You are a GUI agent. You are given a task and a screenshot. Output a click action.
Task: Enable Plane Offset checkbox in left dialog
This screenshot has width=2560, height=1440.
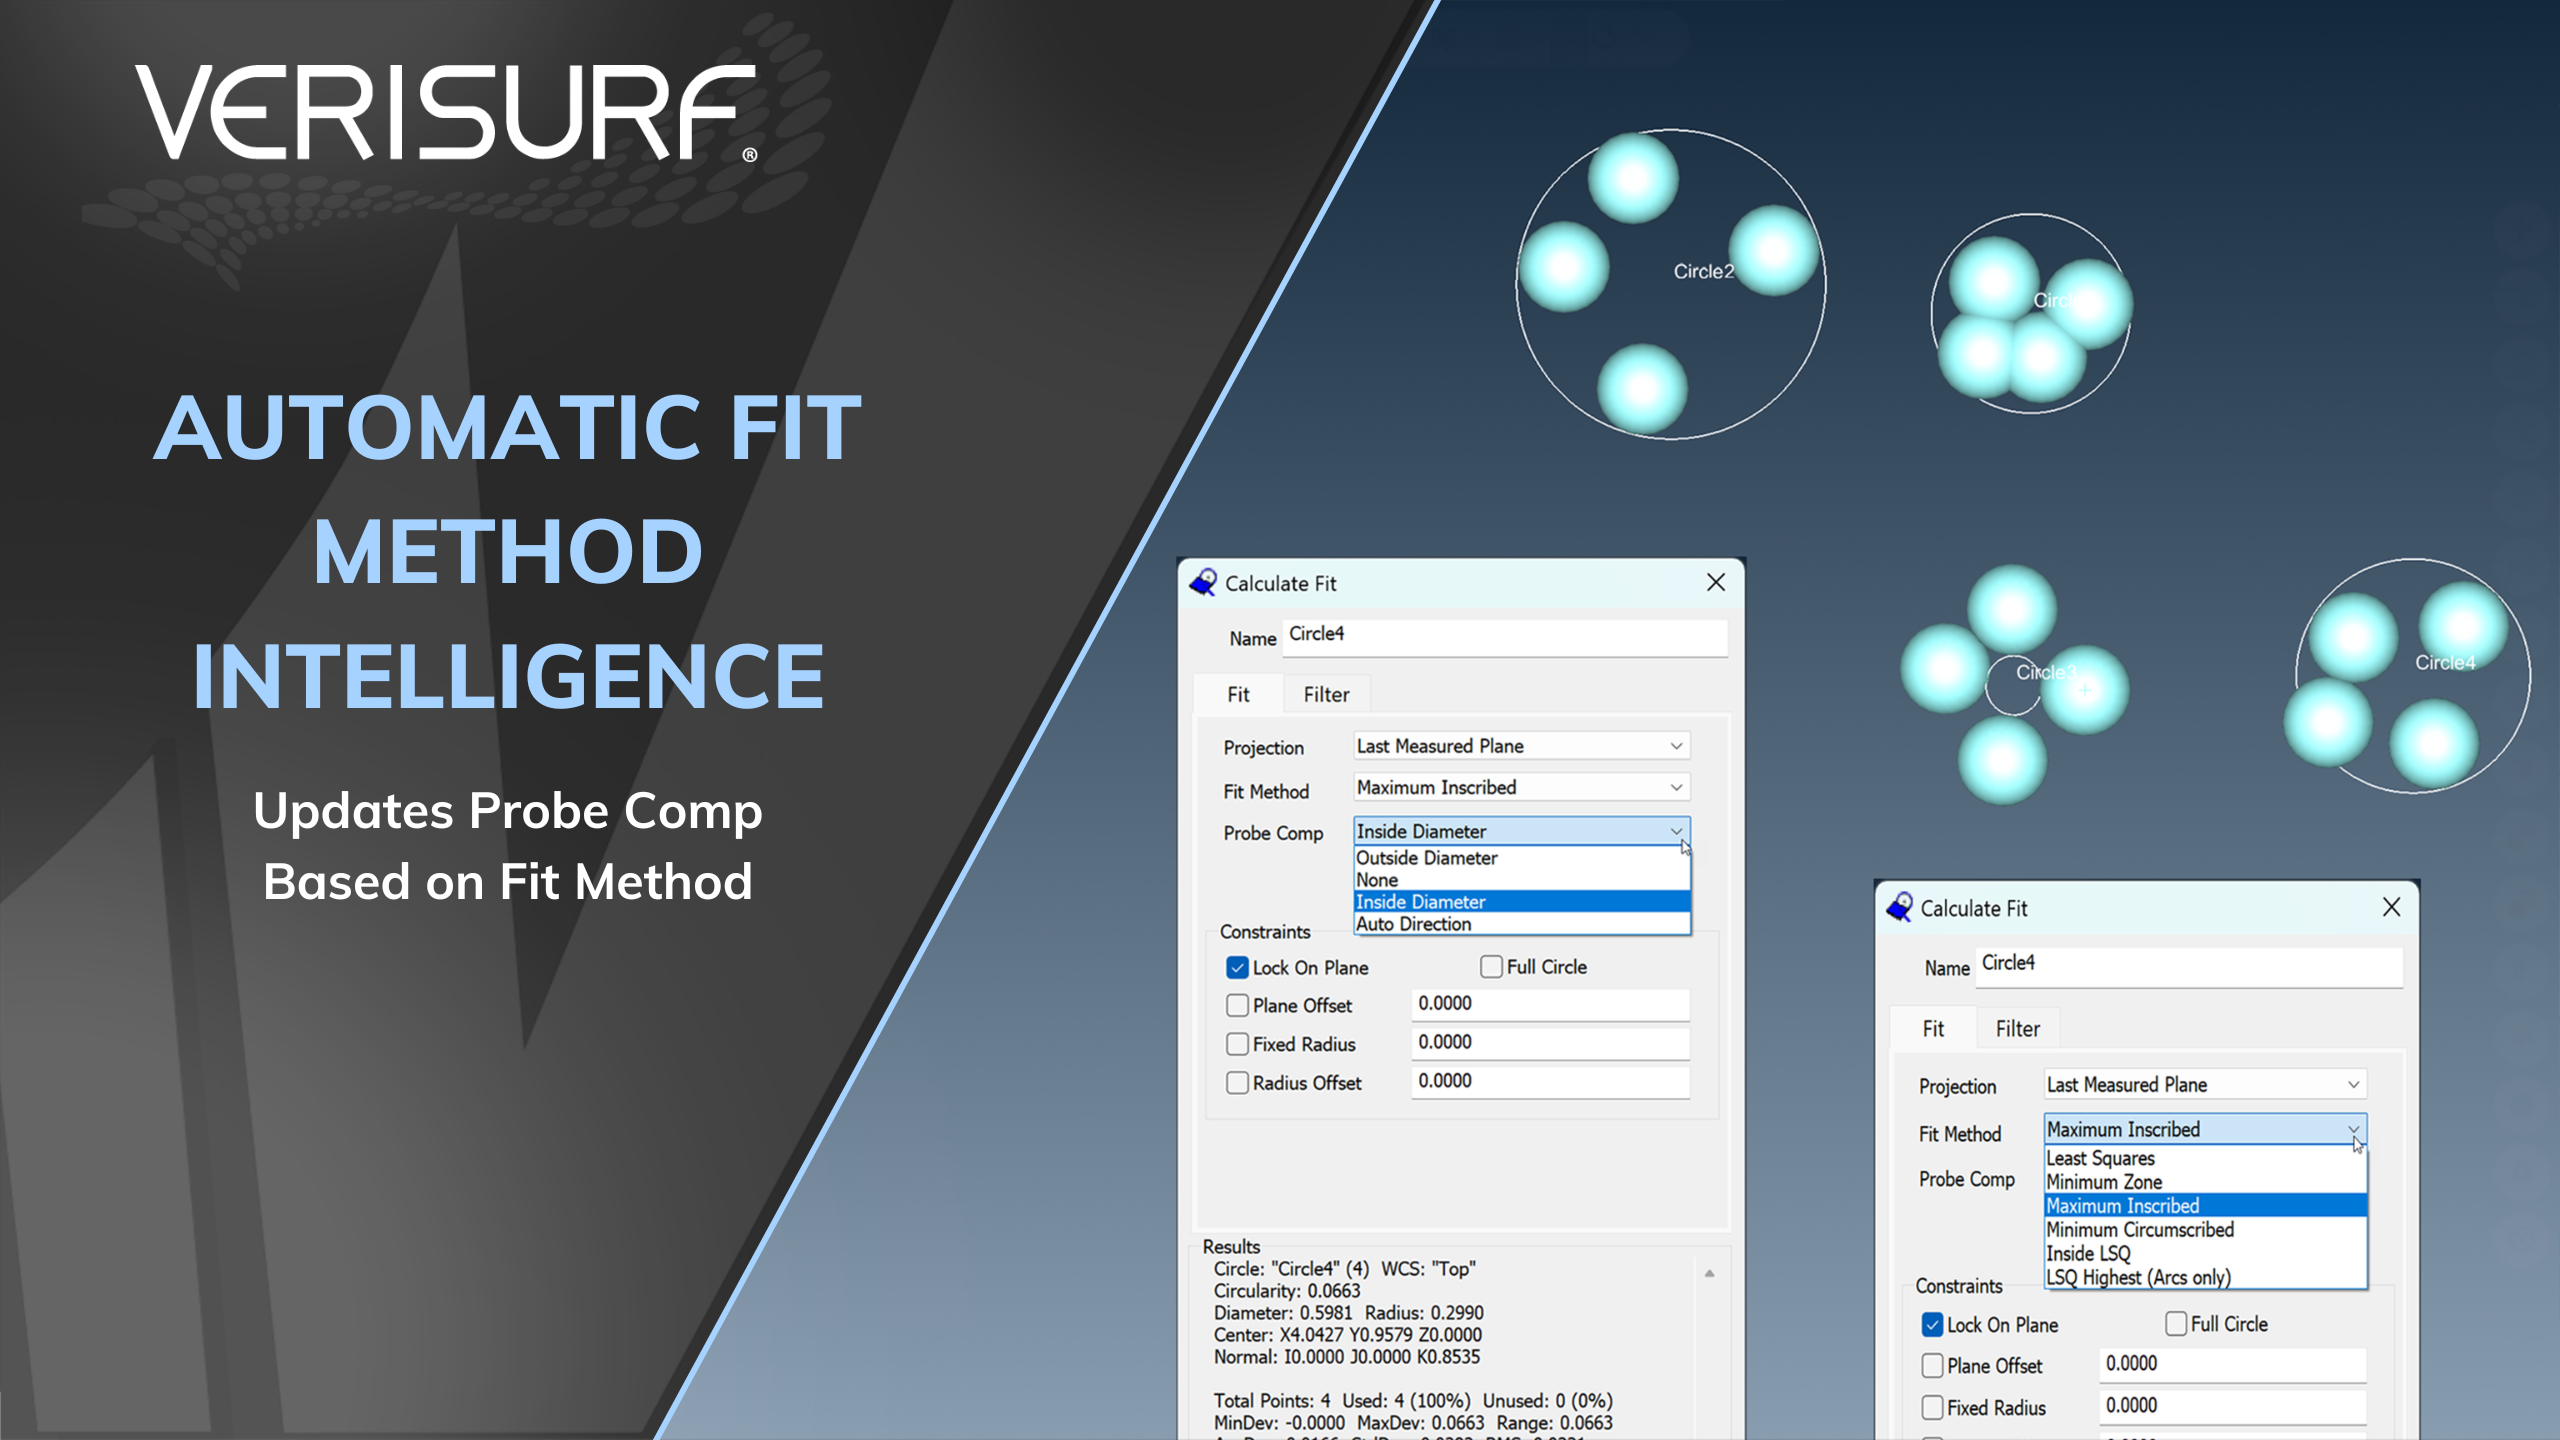1237,1006
